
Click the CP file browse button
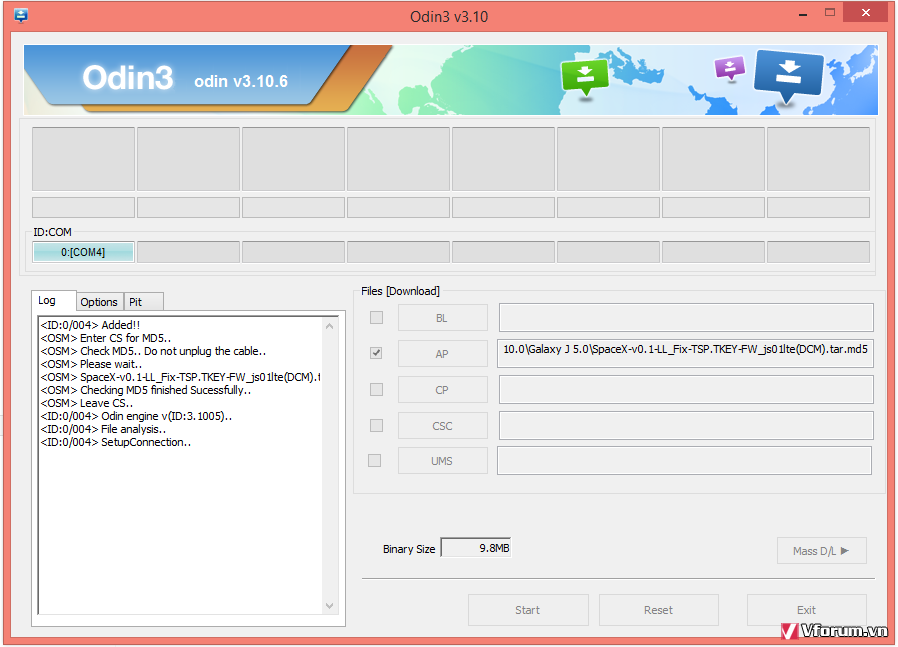point(443,390)
